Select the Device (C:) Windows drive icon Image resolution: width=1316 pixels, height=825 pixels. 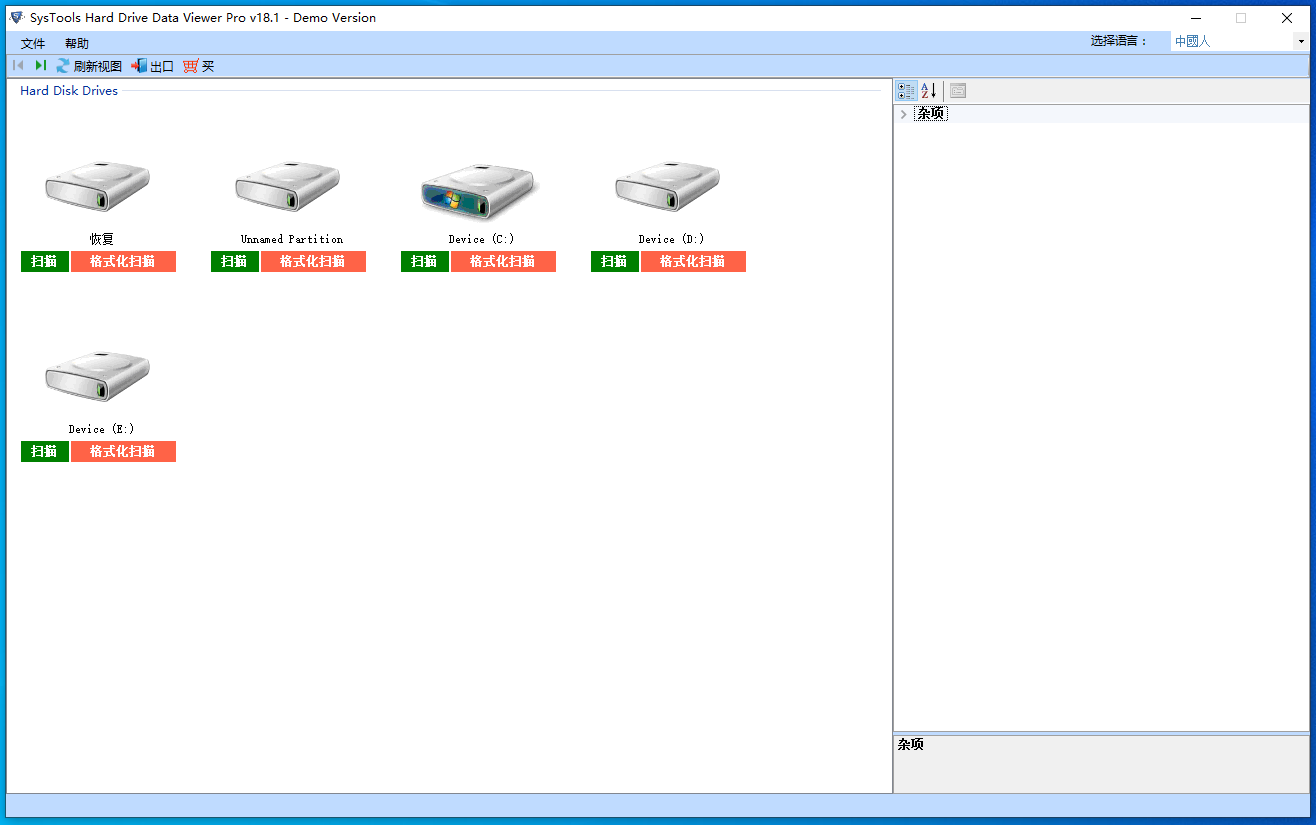point(478,190)
